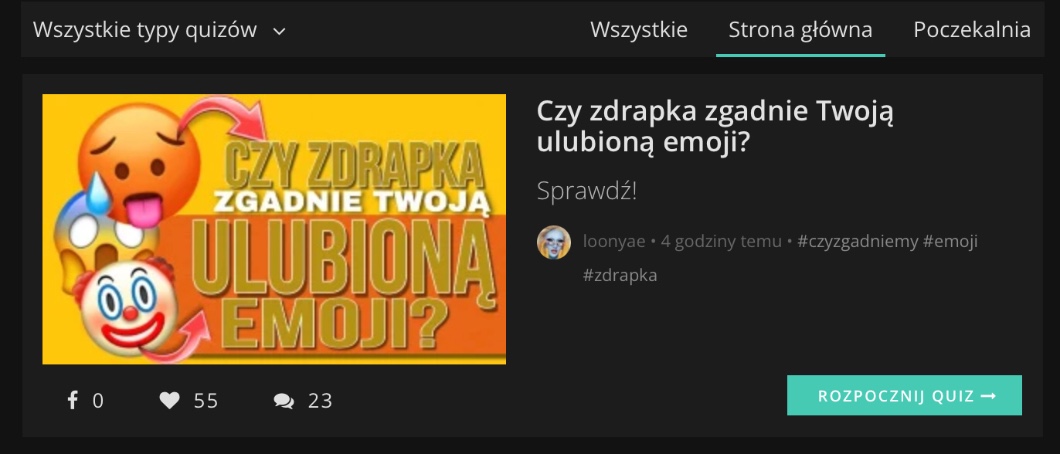
Task: Open 'Wszystkie typy quizów' dropdown
Action: point(160,30)
